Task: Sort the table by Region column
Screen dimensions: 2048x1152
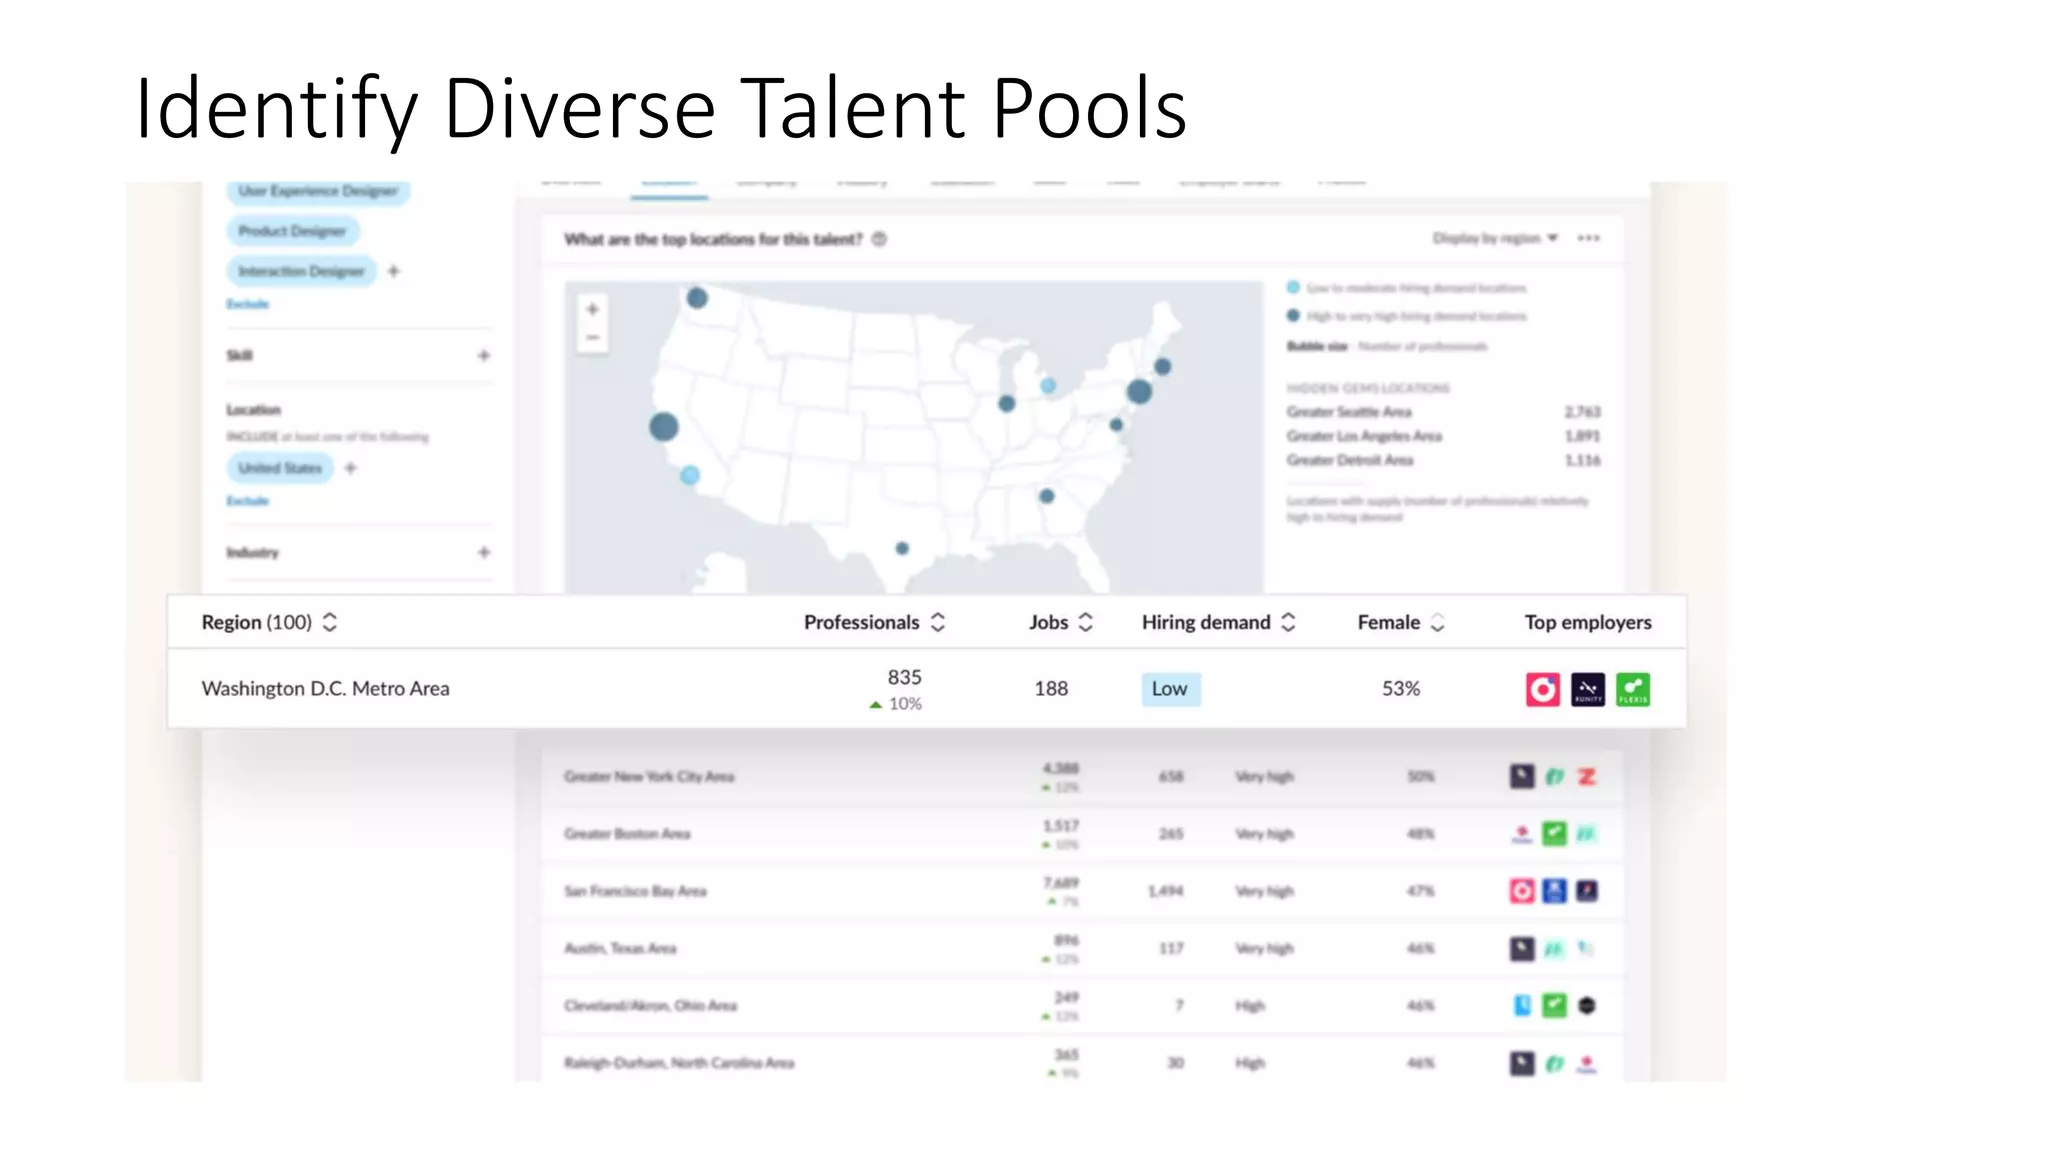Action: pos(329,622)
